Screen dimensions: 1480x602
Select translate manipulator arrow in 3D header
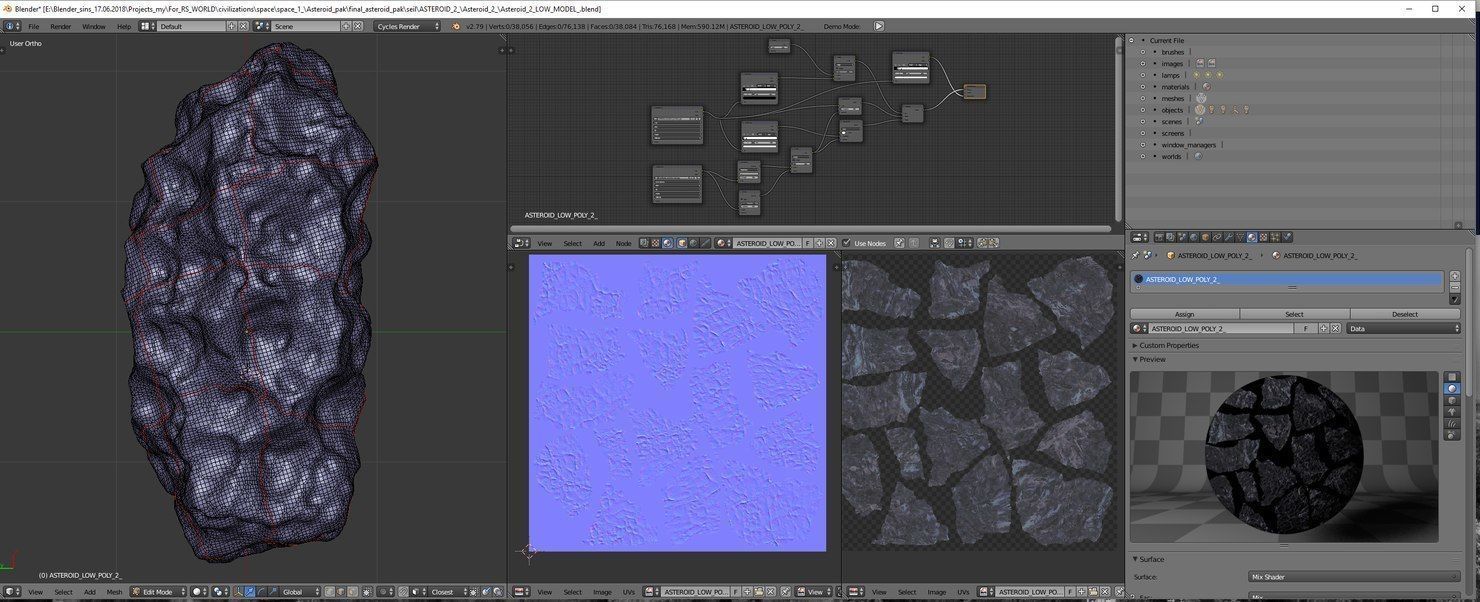249,592
